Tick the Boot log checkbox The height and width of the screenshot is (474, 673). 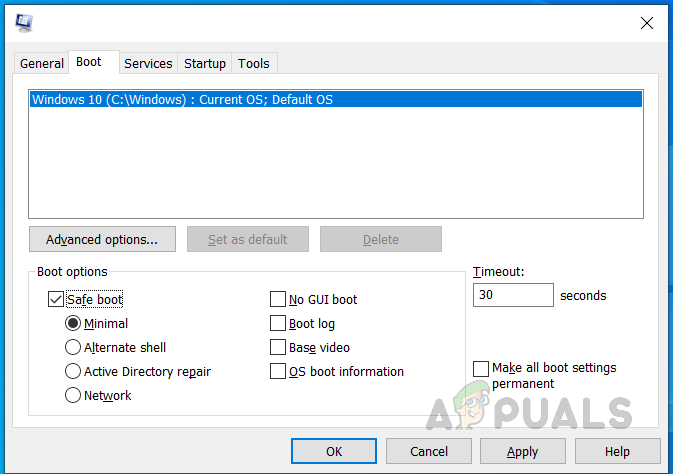pos(278,323)
